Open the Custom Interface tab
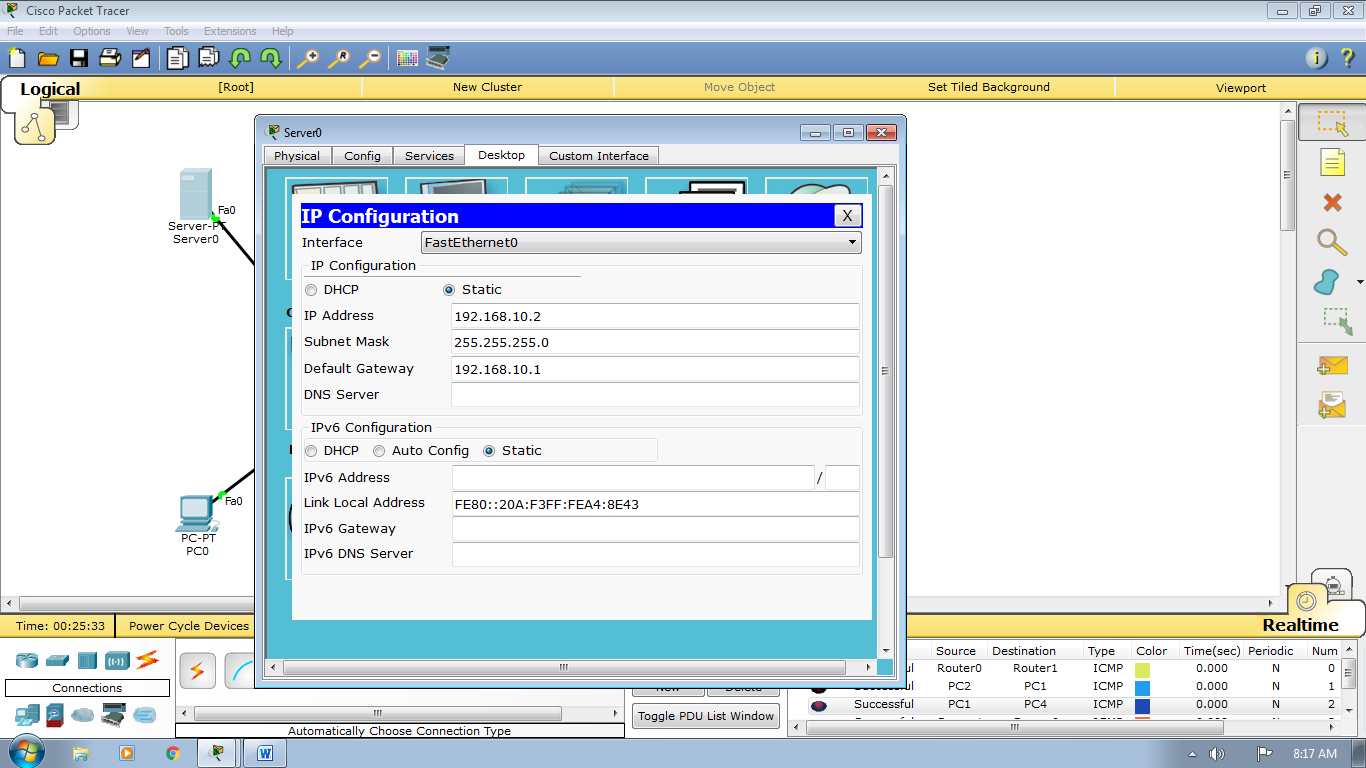 tap(599, 156)
